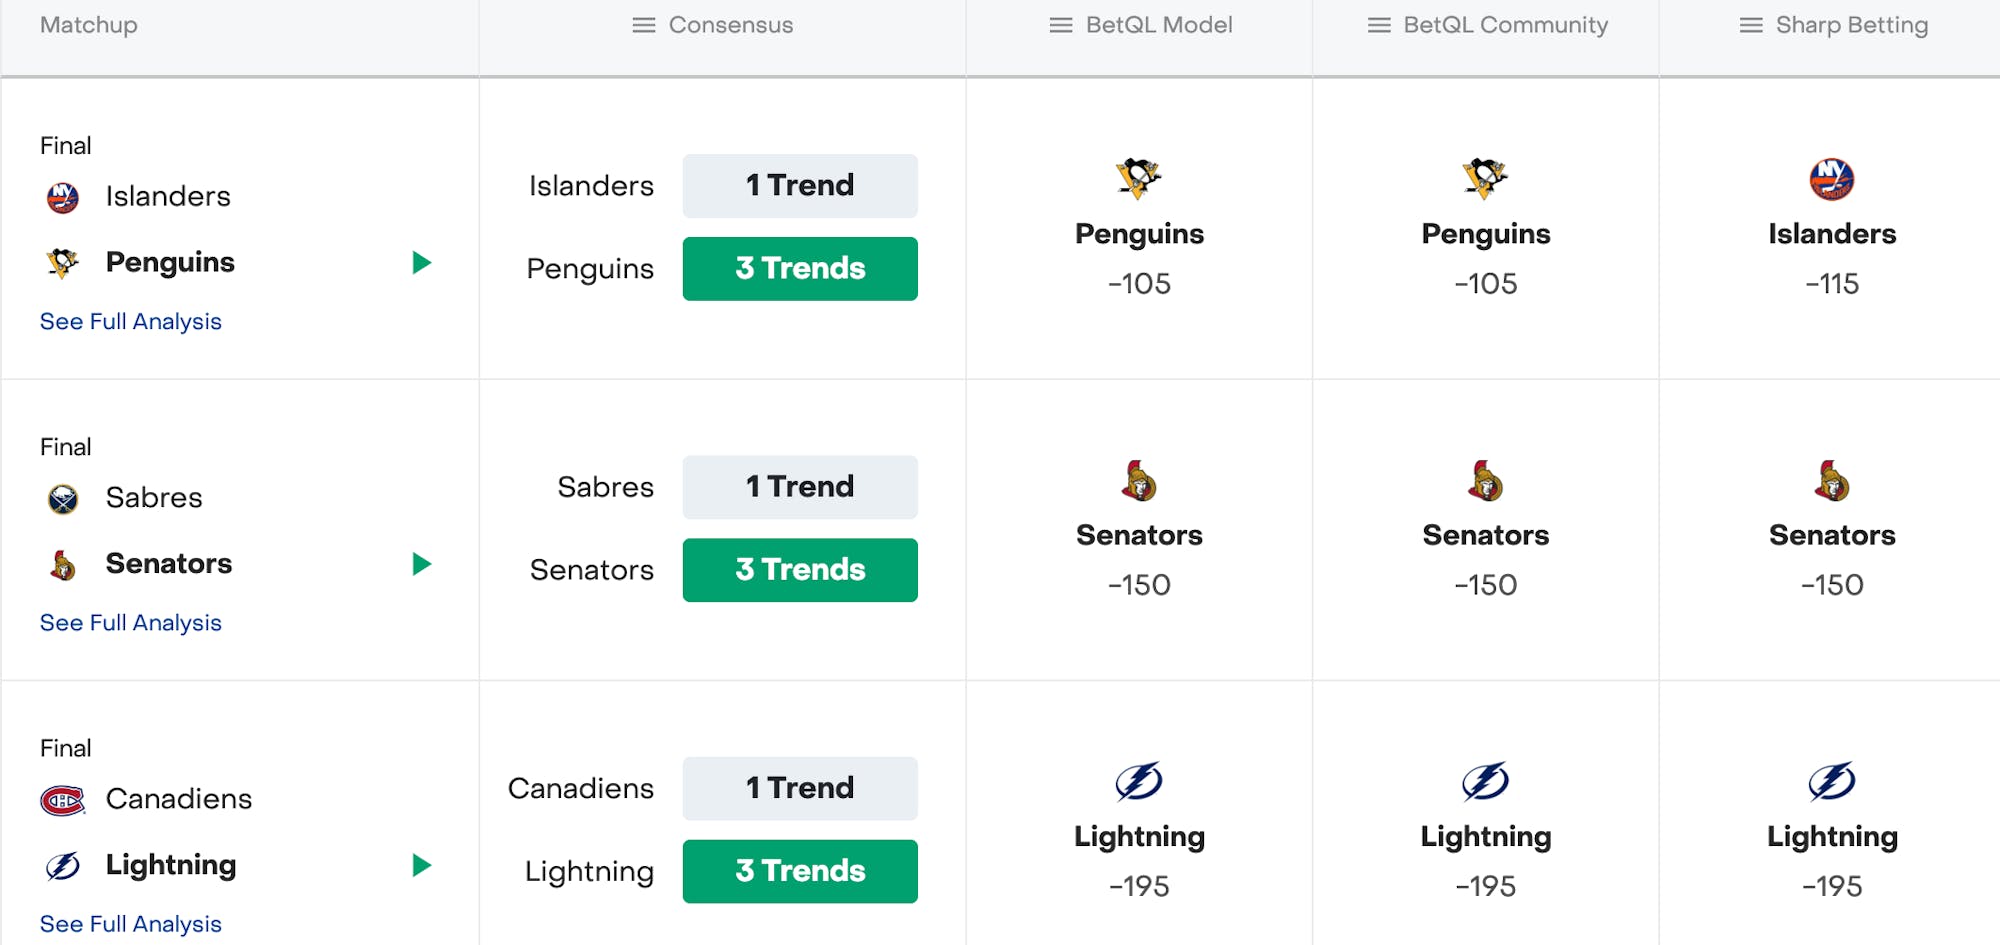The image size is (2000, 945).
Task: Click the Lightning 3 Trends button
Action: (x=800, y=871)
